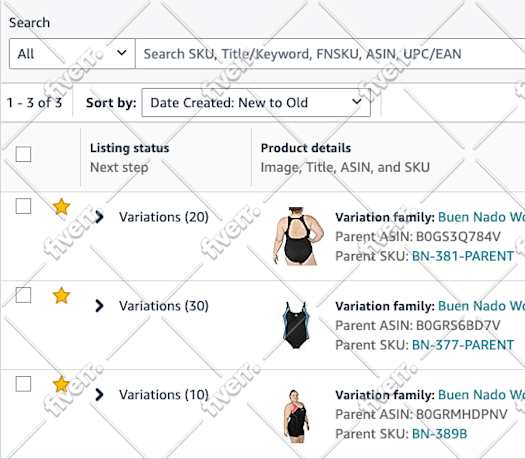
Task: Focus the Search SKU, Title/Keyword input field
Action: coord(330,54)
